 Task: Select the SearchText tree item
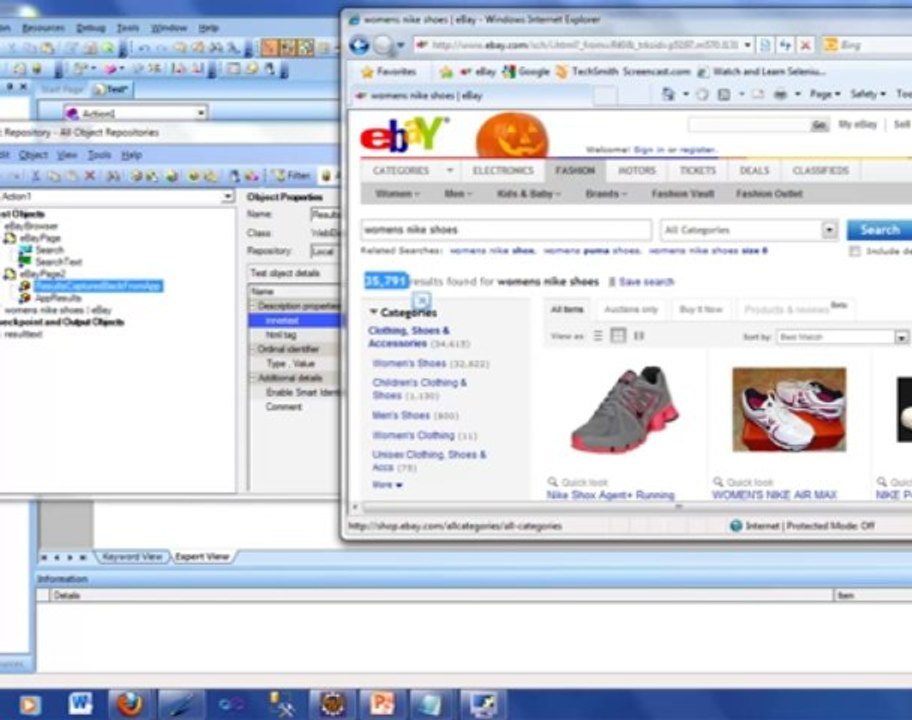(x=58, y=262)
